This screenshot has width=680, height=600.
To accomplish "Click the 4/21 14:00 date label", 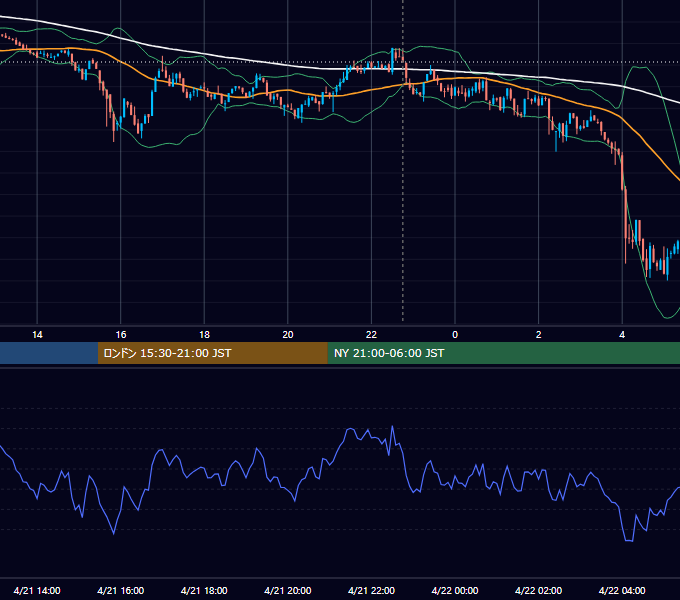I will point(37,590).
